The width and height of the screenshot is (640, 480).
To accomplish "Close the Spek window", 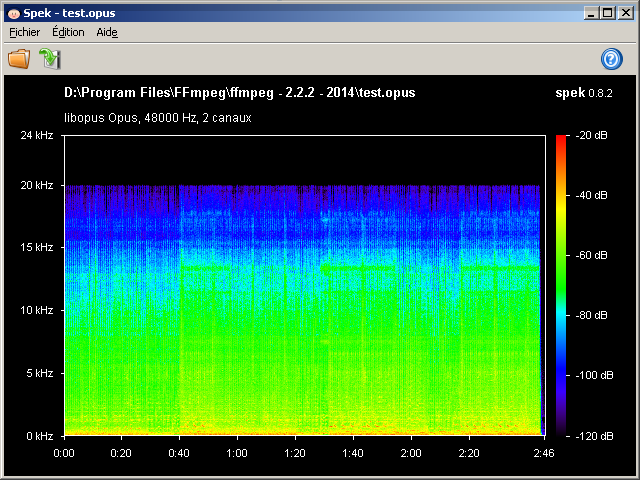I will coord(626,13).
